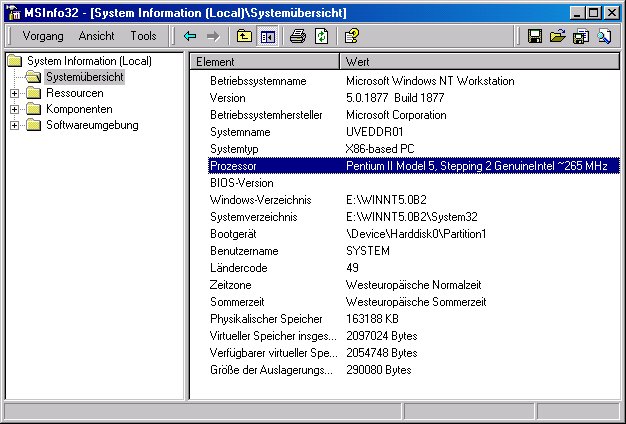Open the Ansicht menu
Screen dimensions: 626x424
[96, 36]
